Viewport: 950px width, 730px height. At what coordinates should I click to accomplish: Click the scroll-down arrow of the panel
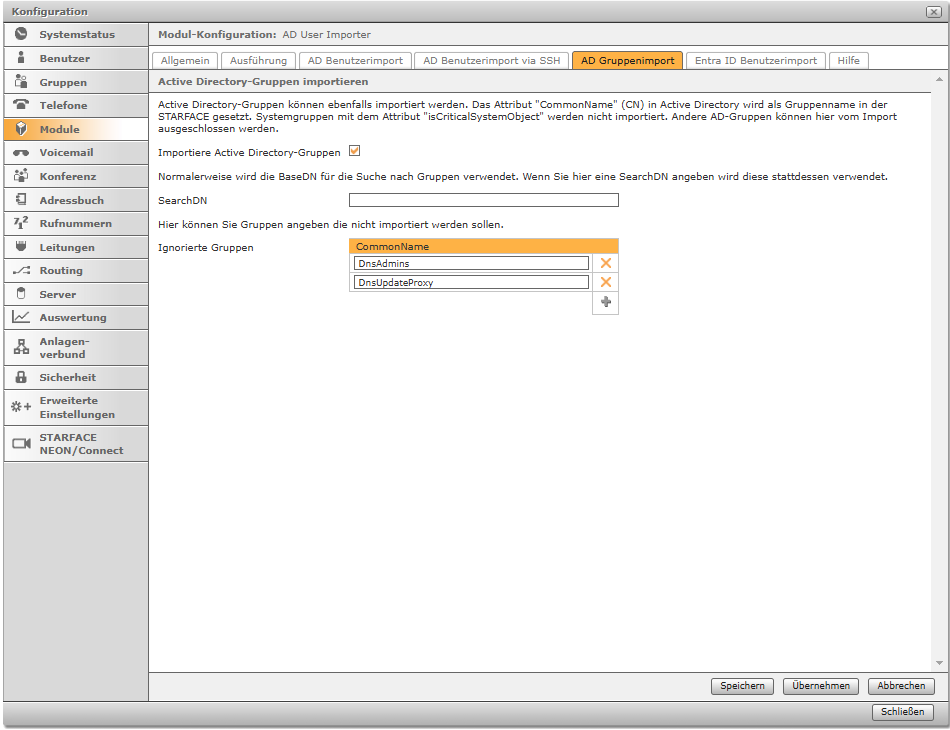click(x=939, y=663)
